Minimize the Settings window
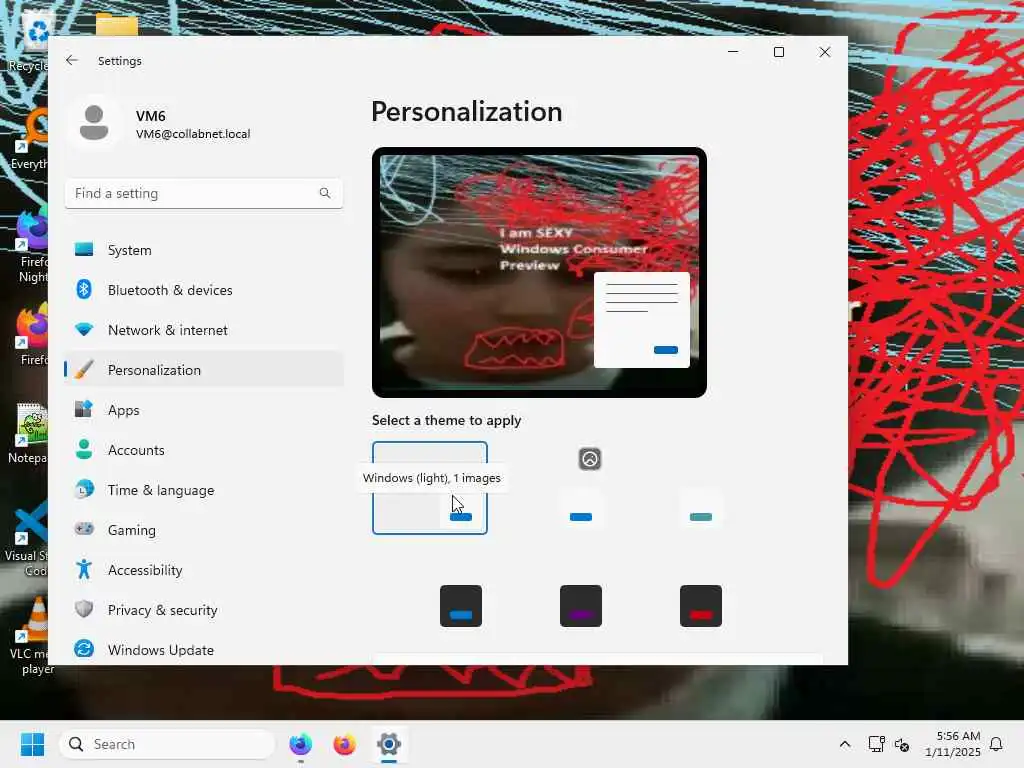 pyautogui.click(x=733, y=52)
